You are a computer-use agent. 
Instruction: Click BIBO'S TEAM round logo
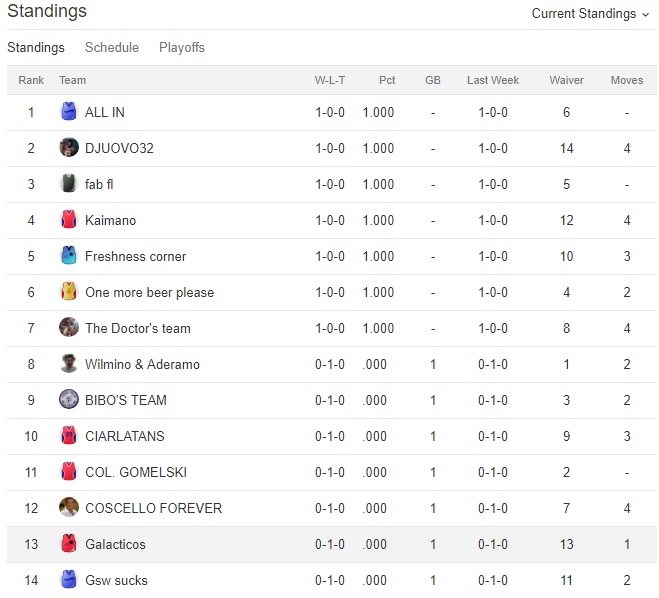(69, 400)
